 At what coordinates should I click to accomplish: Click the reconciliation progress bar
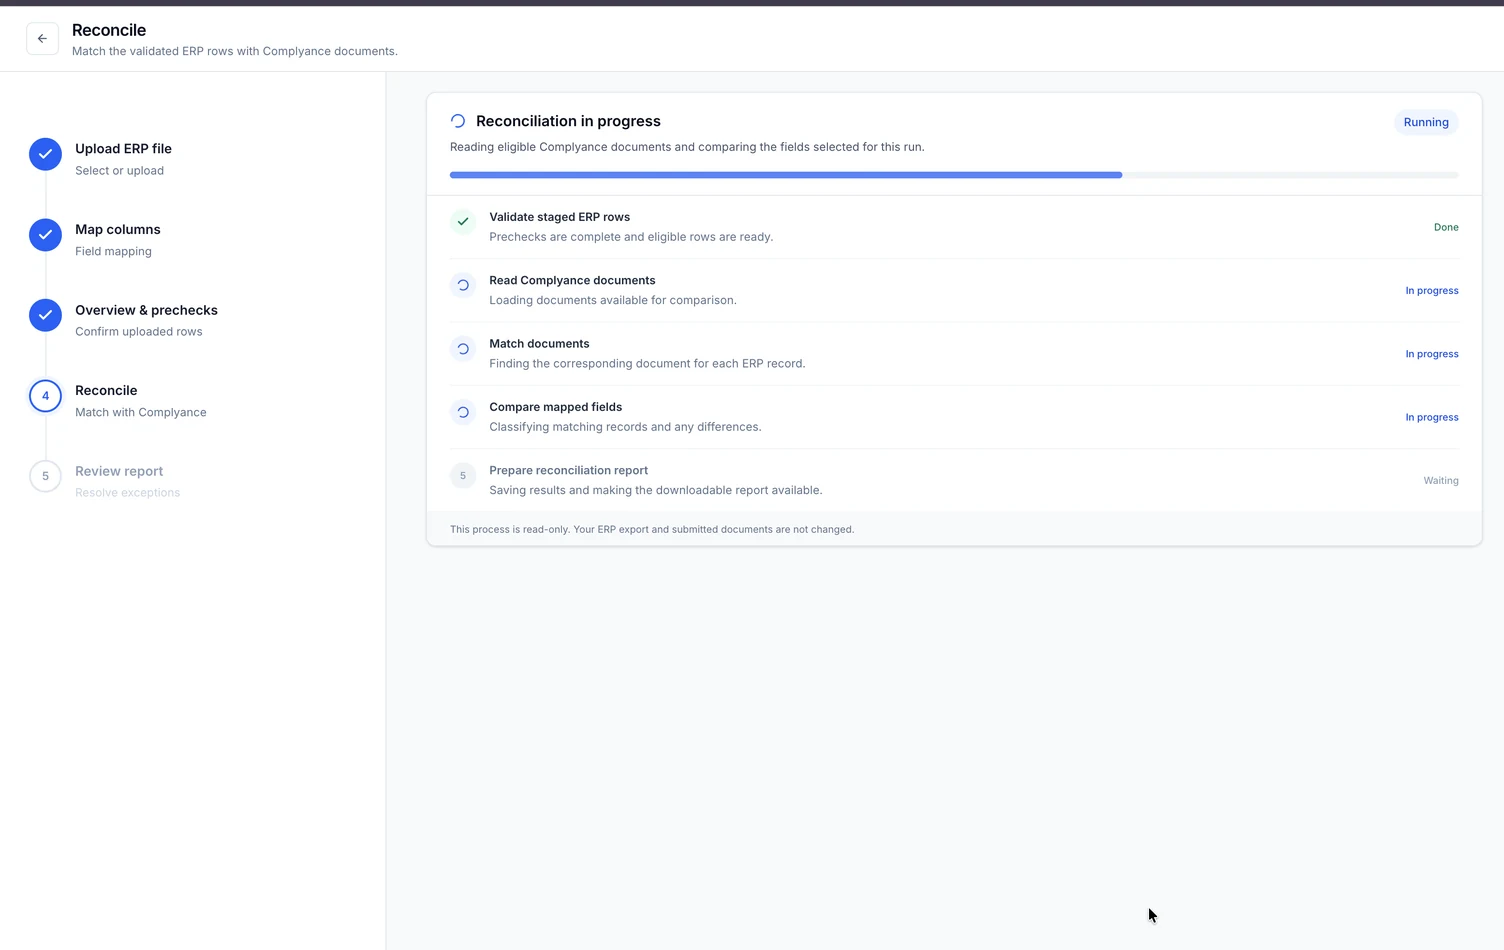[x=954, y=175]
